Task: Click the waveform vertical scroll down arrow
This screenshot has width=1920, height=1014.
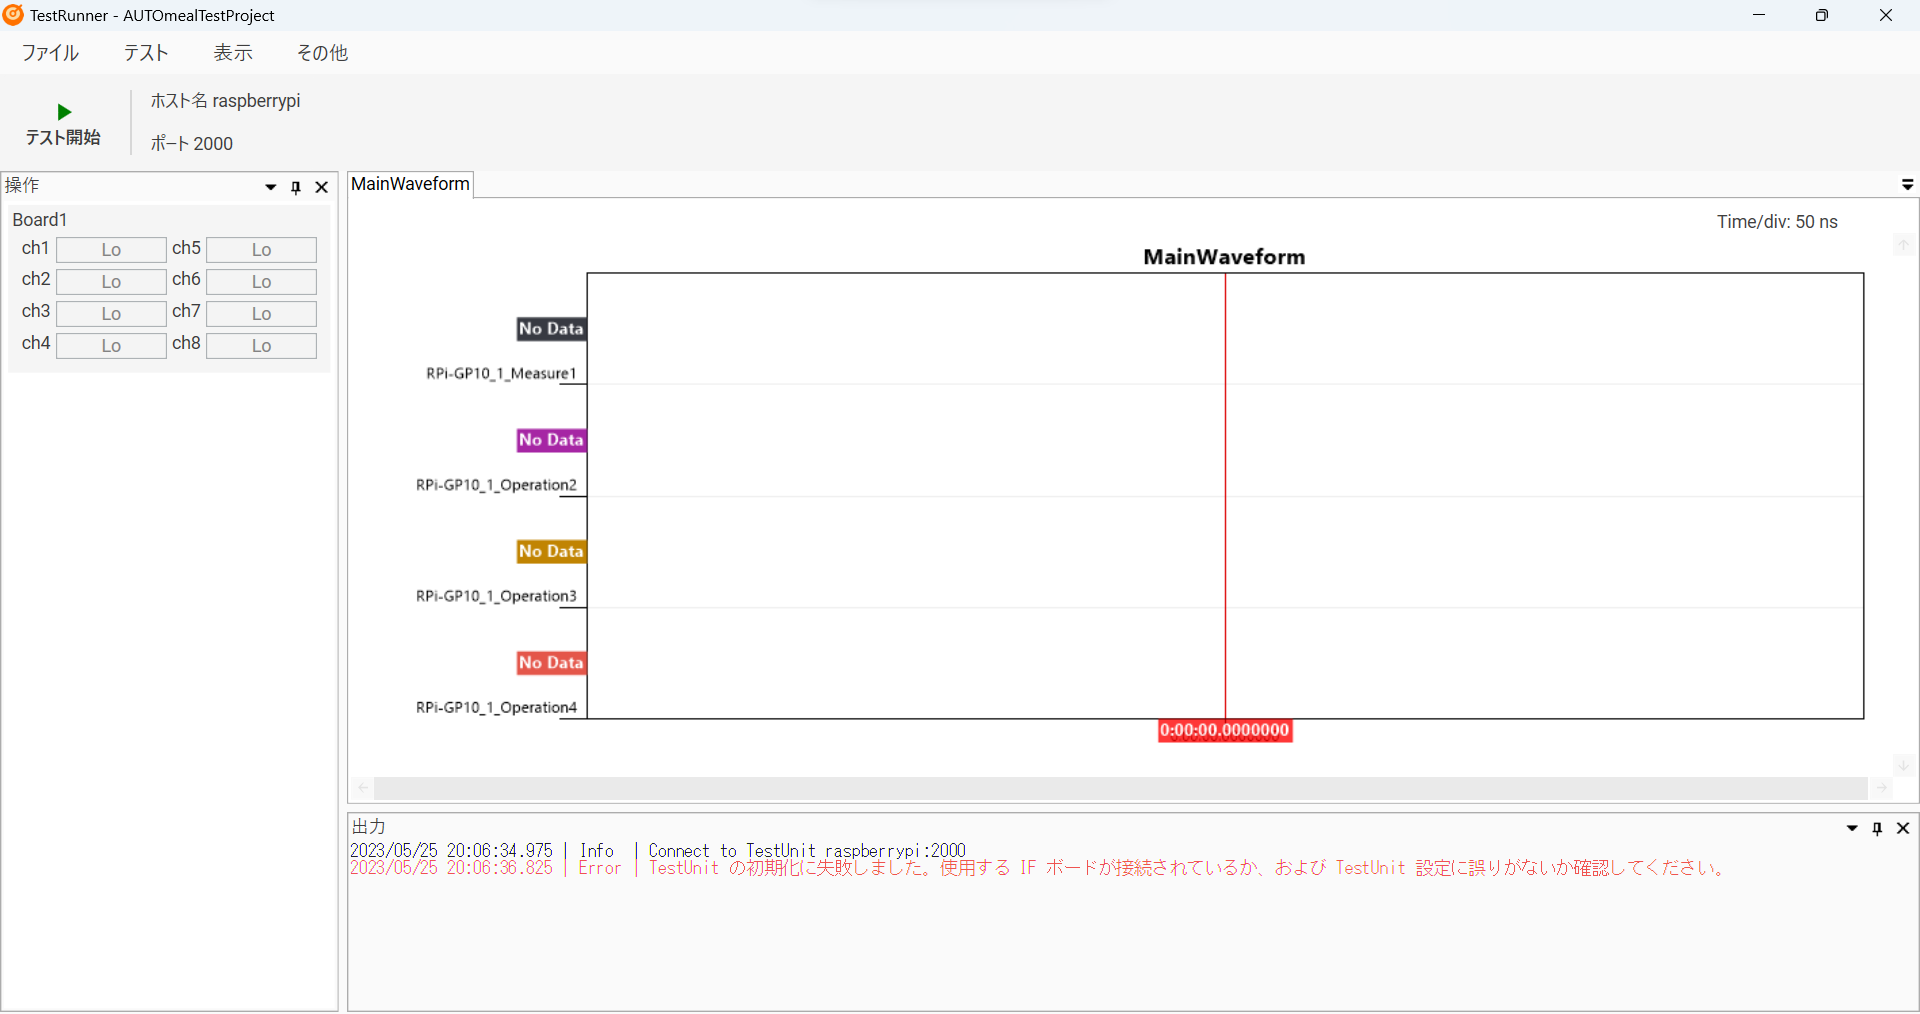Action: (1904, 765)
